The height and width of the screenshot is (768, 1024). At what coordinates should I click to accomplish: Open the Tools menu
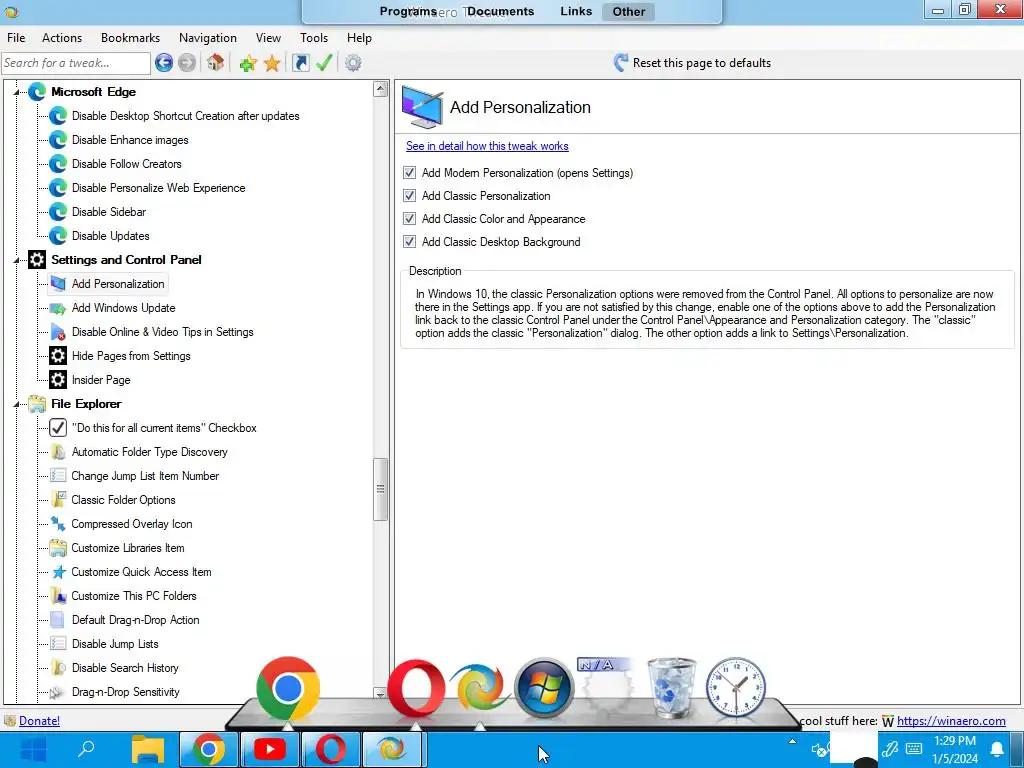click(x=314, y=38)
